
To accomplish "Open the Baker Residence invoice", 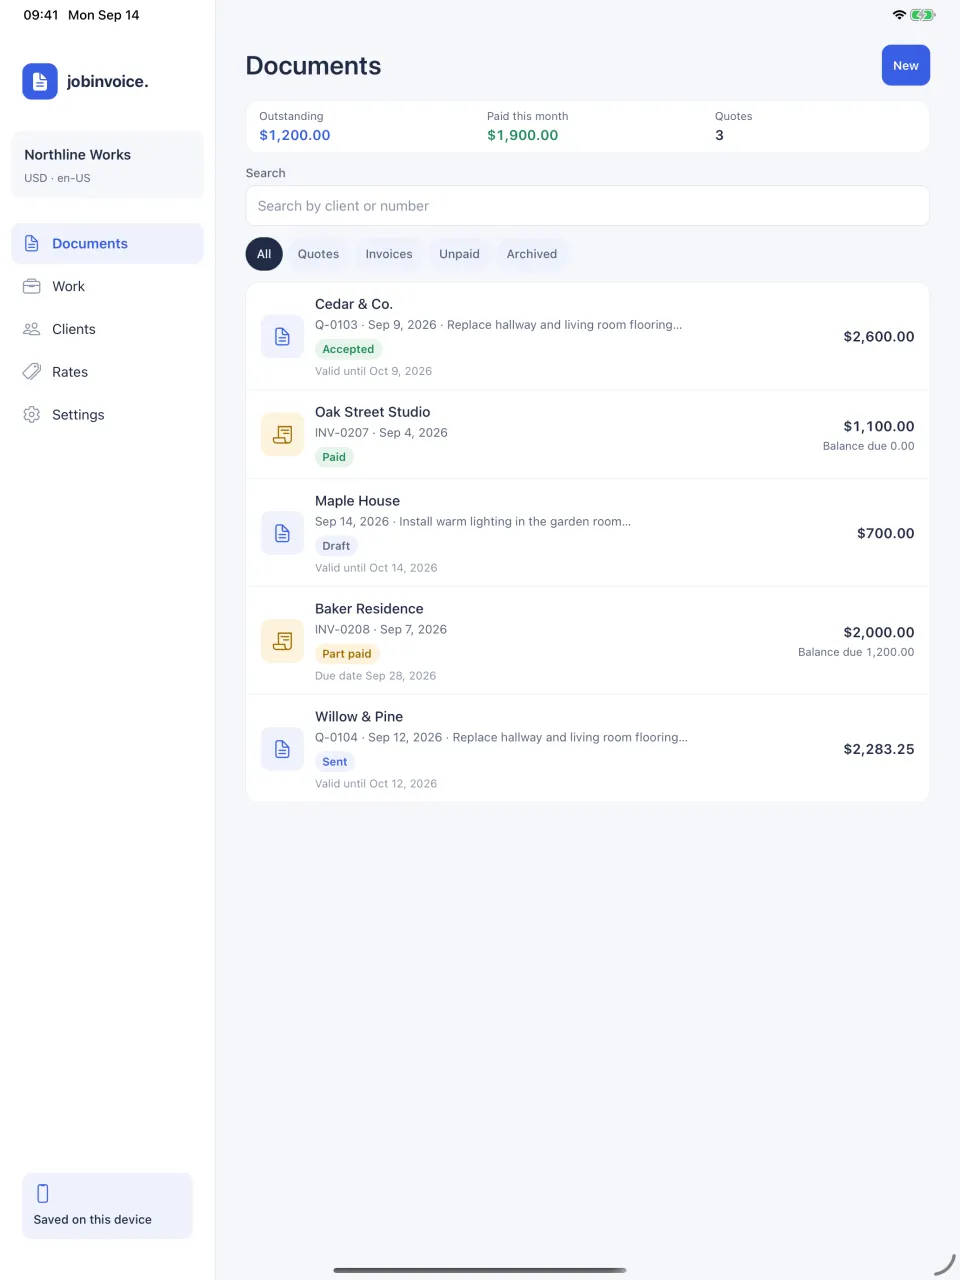I will 588,641.
